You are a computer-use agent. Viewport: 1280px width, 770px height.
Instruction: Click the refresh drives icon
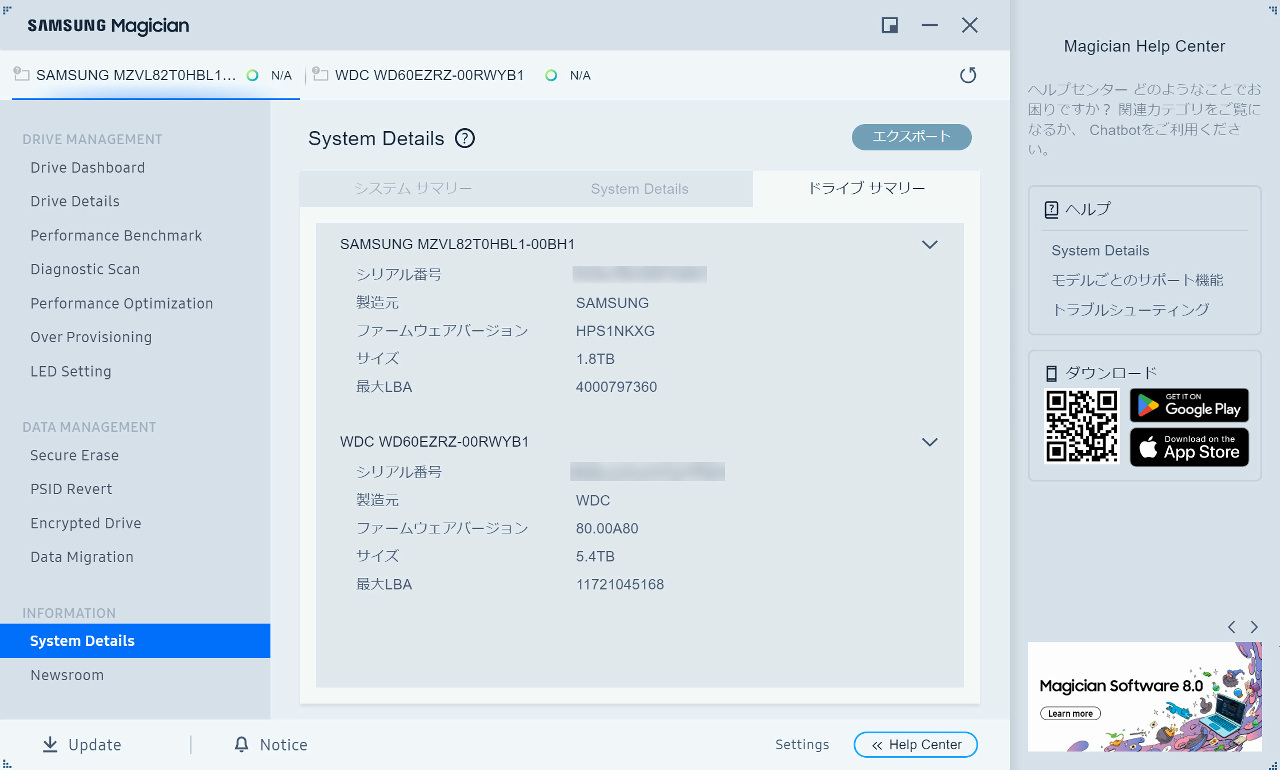pos(967,75)
